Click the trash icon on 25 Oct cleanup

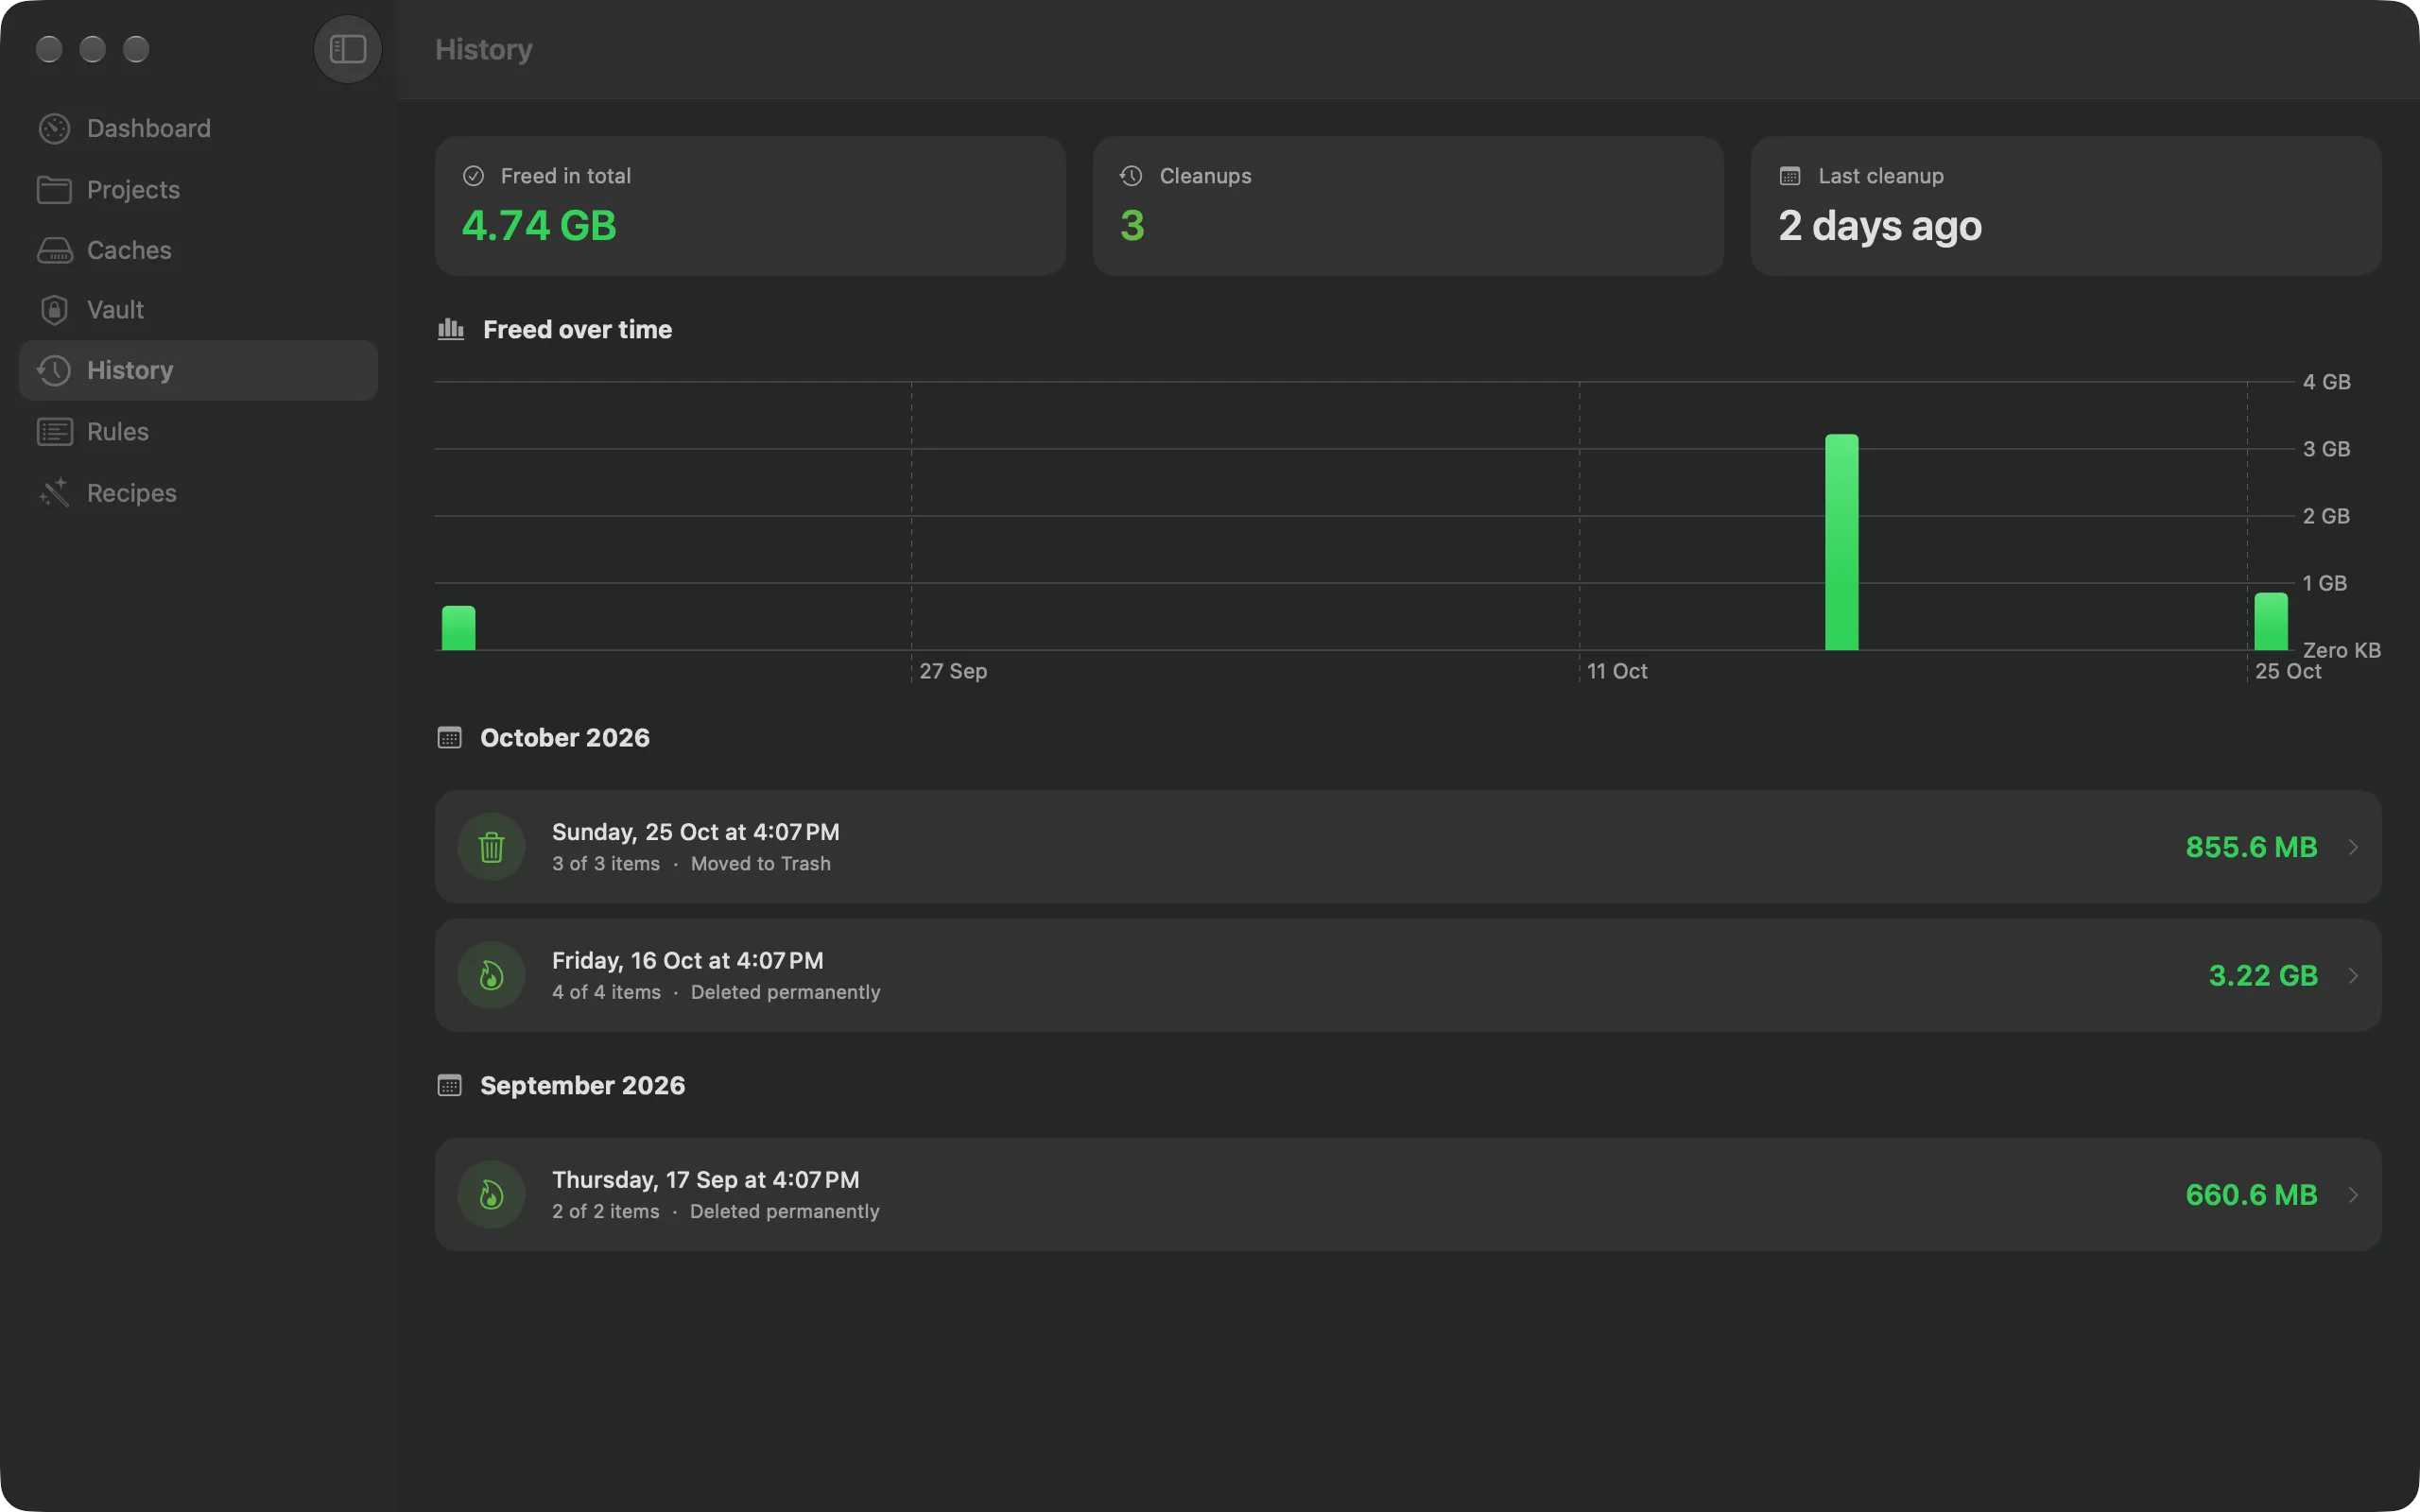click(491, 847)
